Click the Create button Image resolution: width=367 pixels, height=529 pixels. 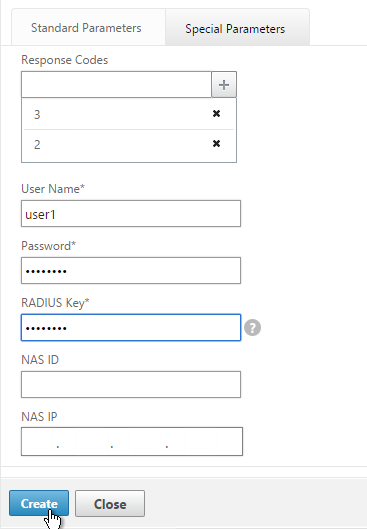39,503
